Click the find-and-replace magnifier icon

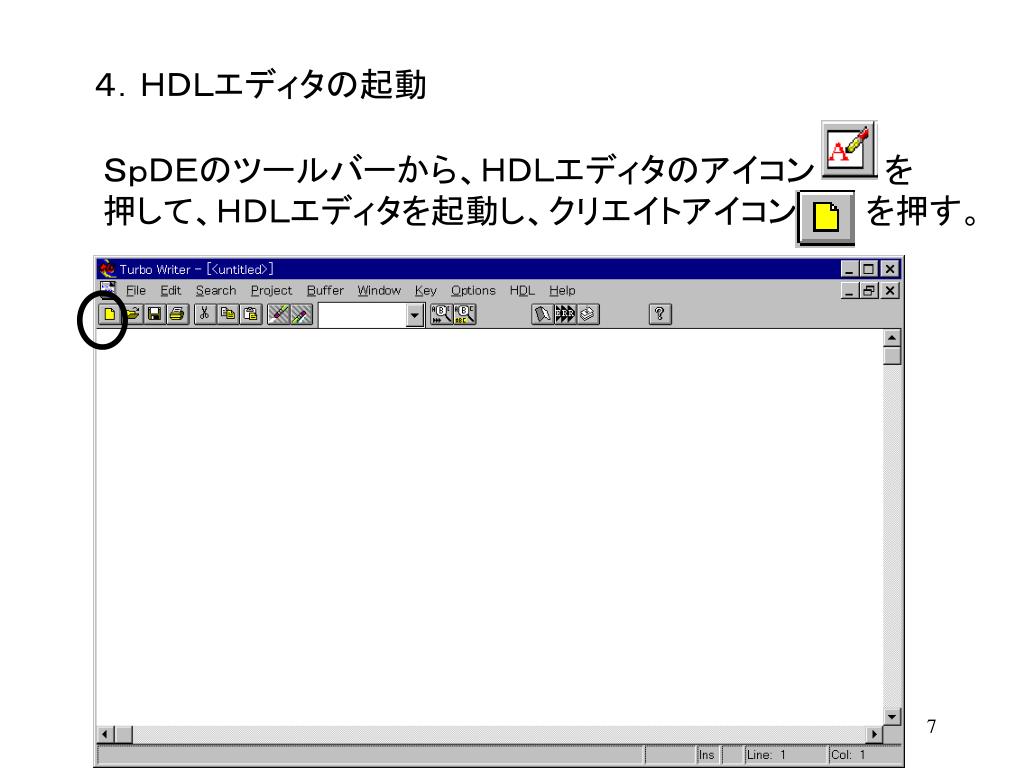pyautogui.click(x=464, y=315)
